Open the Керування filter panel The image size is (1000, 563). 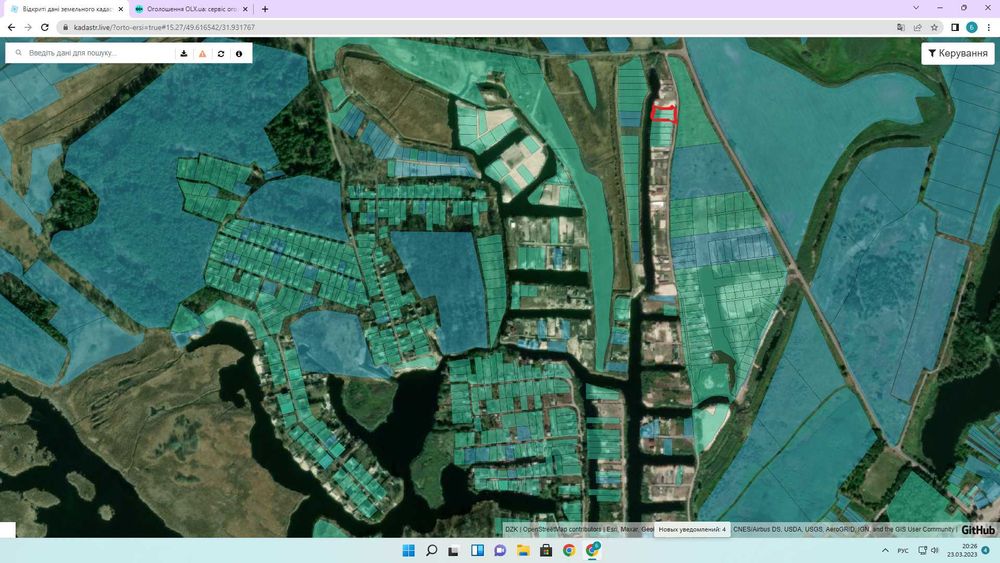(x=958, y=54)
